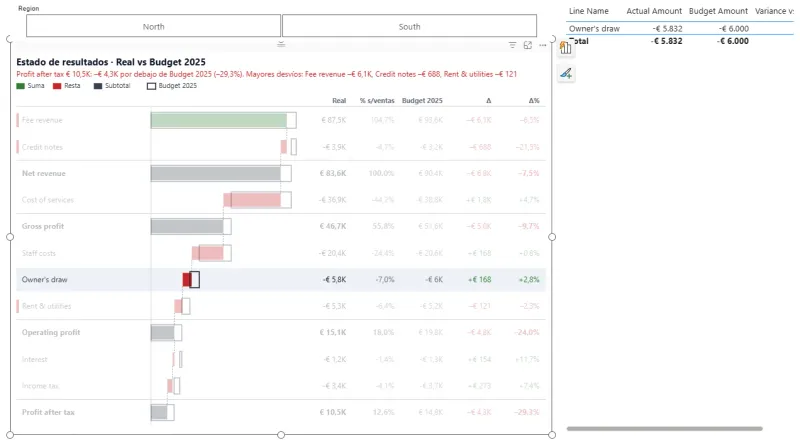Select the Net revenue row label
800x440 pixels.
43,173
